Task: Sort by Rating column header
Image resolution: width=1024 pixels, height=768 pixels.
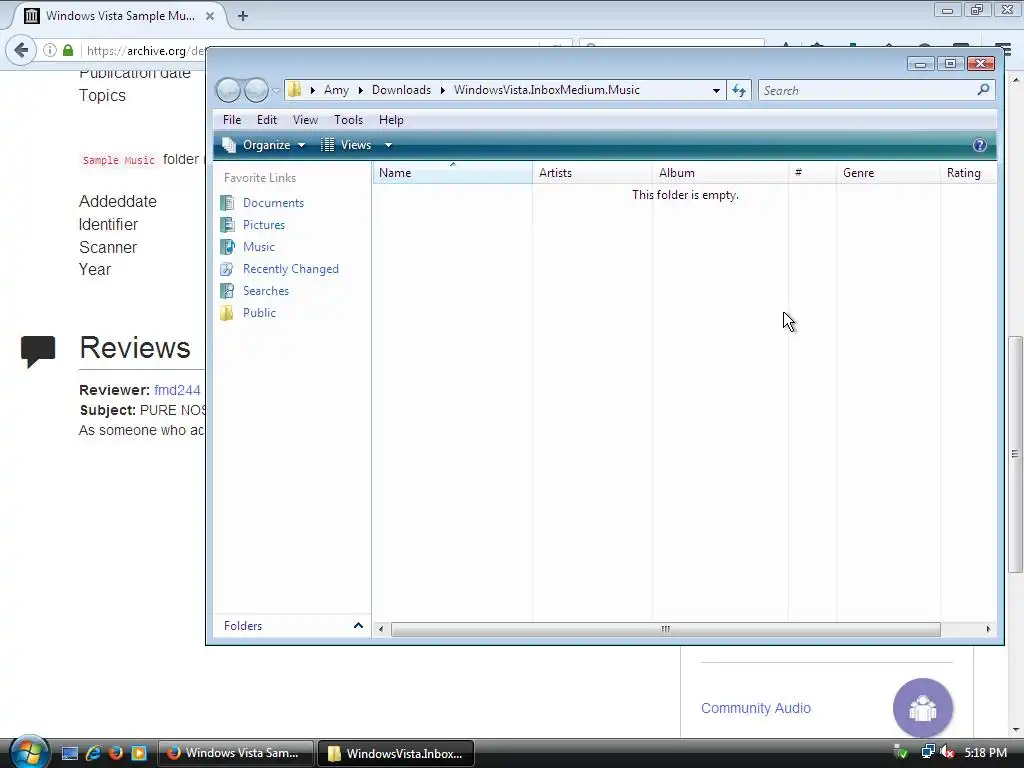Action: tap(968, 173)
